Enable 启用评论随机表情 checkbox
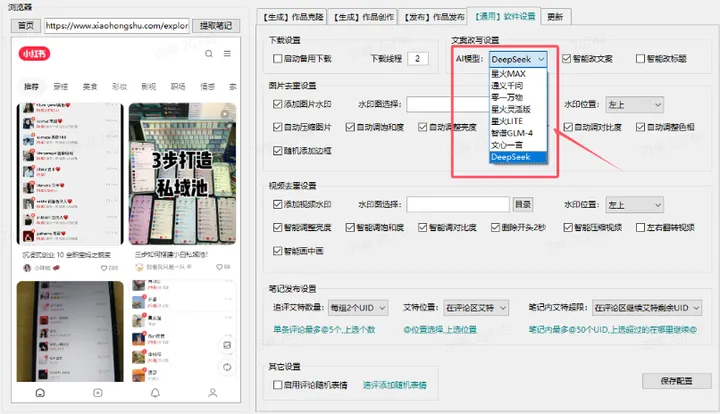Image resolution: width=720 pixels, height=414 pixels. [277, 385]
